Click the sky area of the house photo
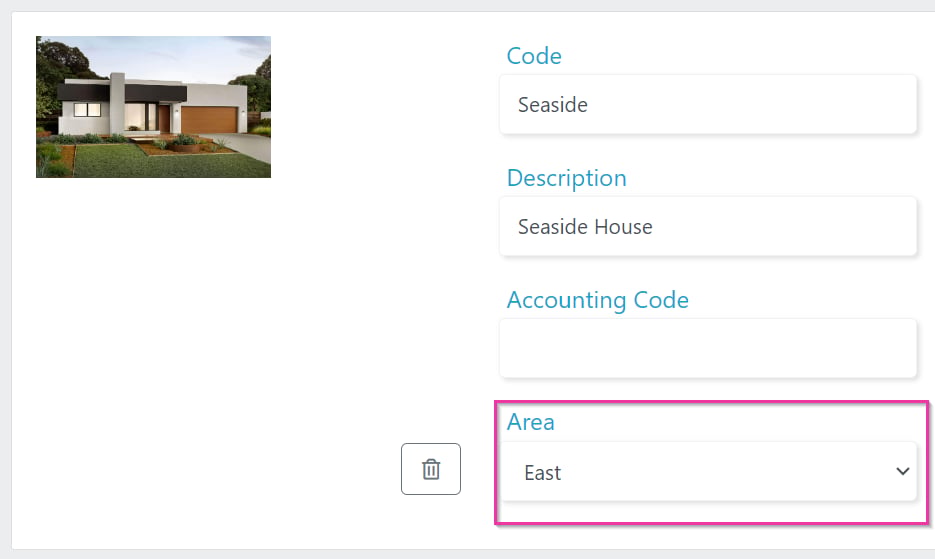 167,54
